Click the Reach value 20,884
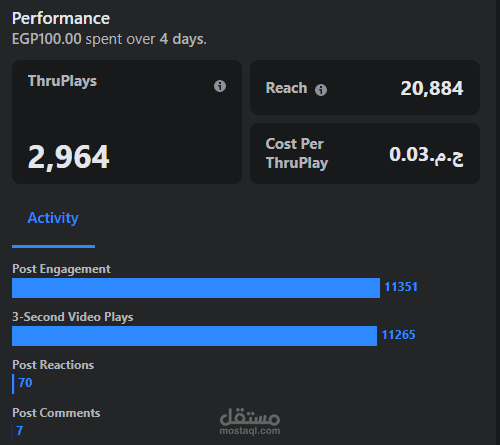This screenshot has height=445, width=500. pos(432,89)
